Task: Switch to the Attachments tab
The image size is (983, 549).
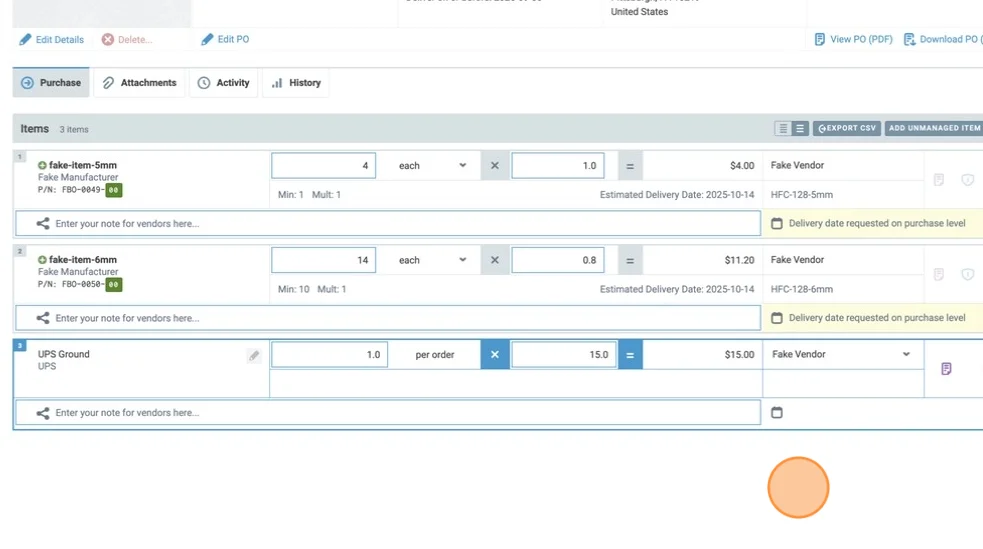Action: click(139, 83)
